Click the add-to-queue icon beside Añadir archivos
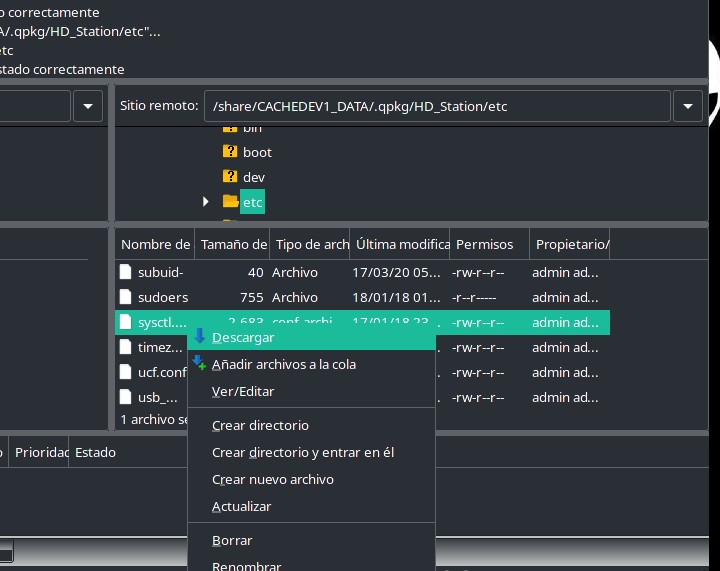 (200, 364)
